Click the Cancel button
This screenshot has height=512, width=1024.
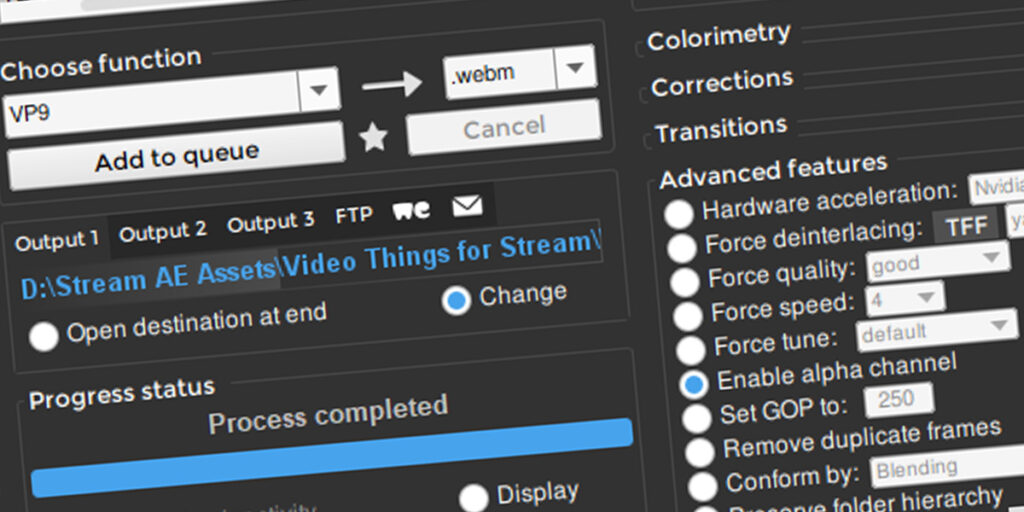(x=504, y=127)
